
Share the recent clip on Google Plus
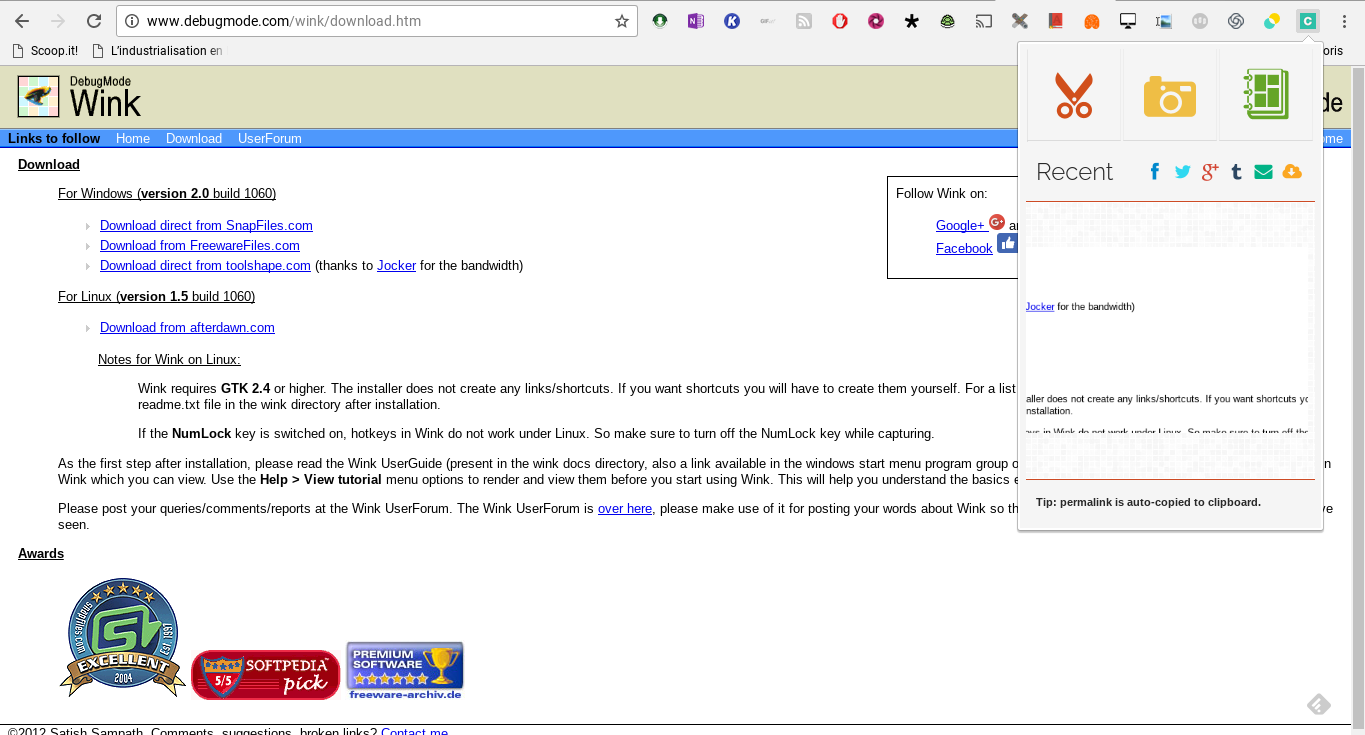point(1210,172)
